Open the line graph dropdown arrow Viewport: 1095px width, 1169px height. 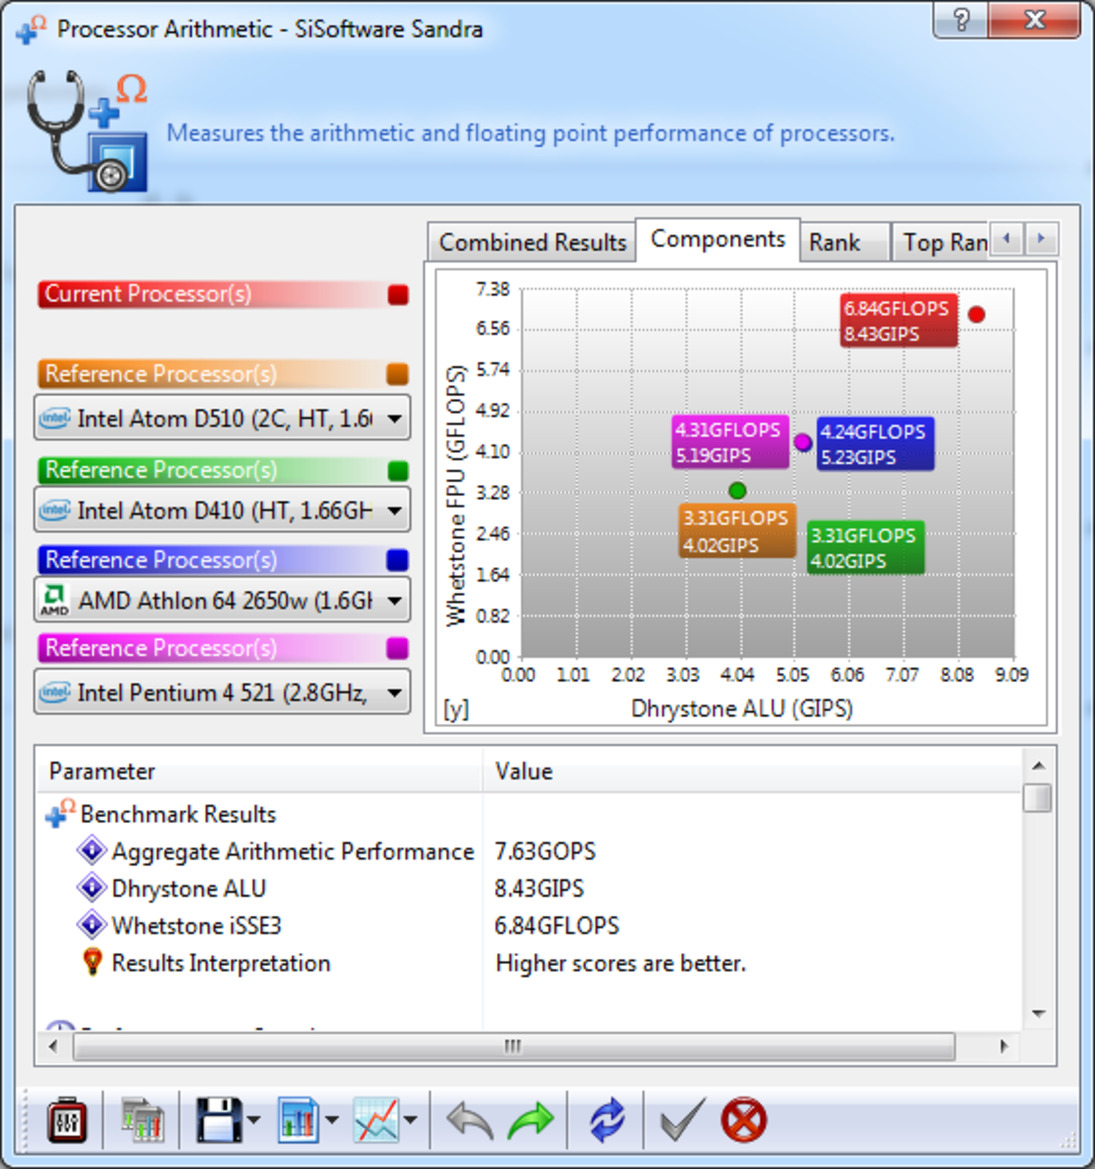click(411, 1120)
